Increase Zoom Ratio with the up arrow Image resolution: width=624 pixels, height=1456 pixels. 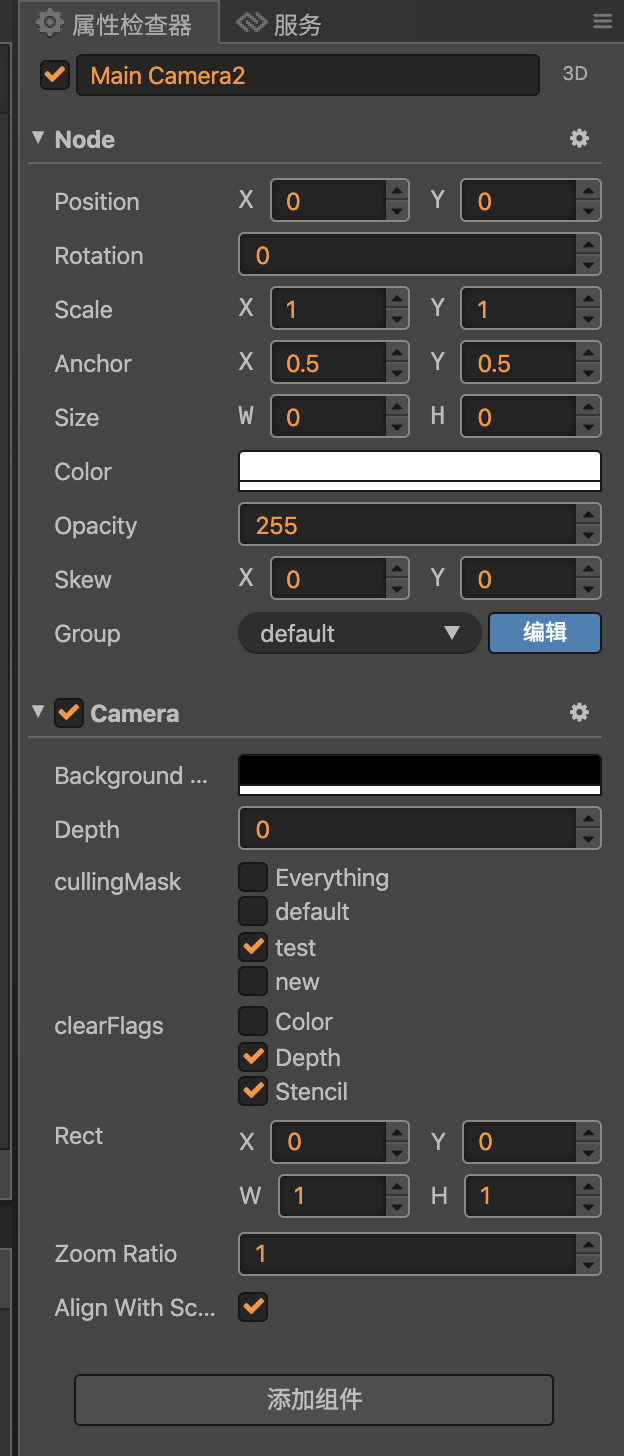click(589, 1243)
